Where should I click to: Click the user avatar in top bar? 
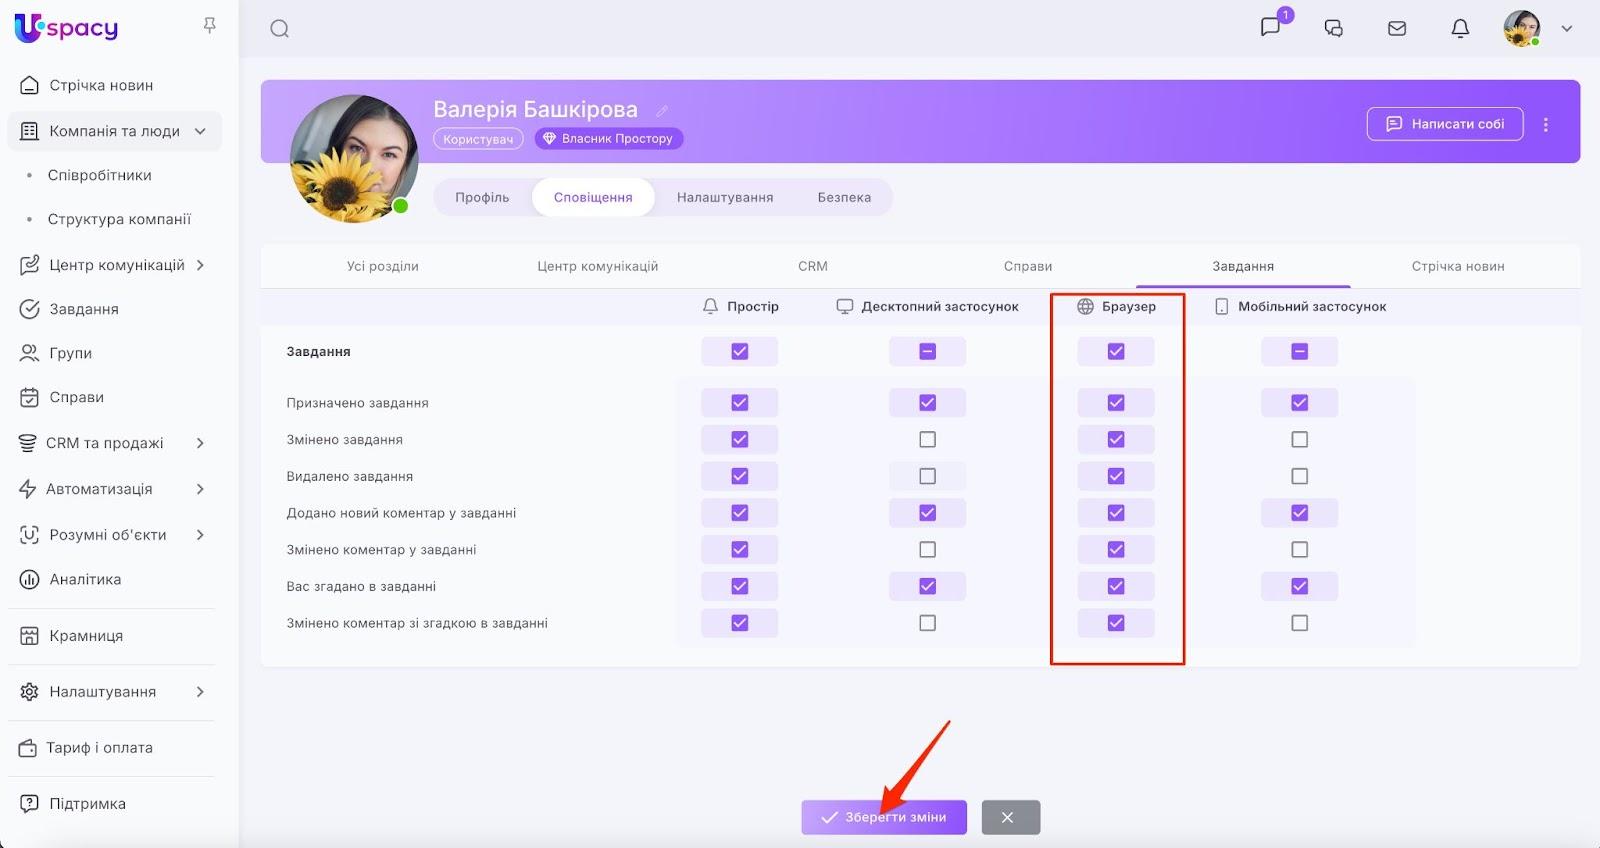(1522, 28)
